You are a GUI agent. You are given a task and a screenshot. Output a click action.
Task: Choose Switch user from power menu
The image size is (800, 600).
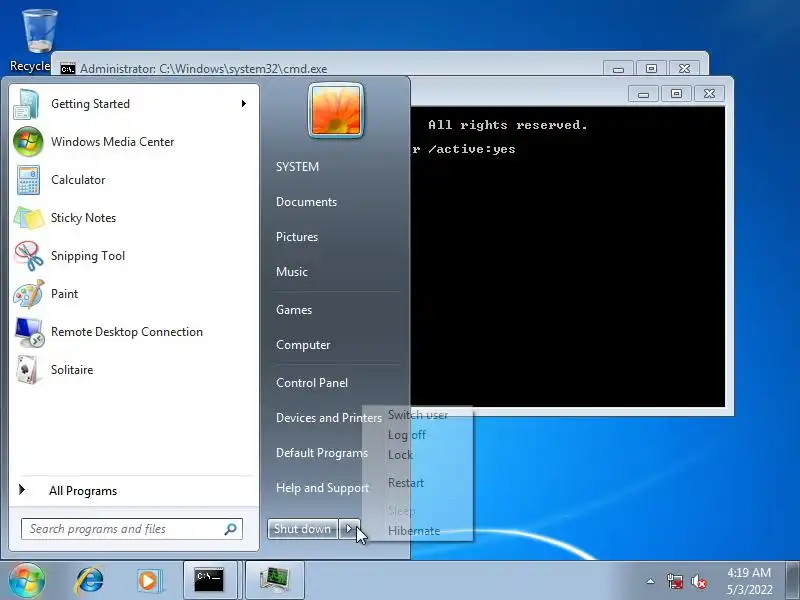(418, 415)
